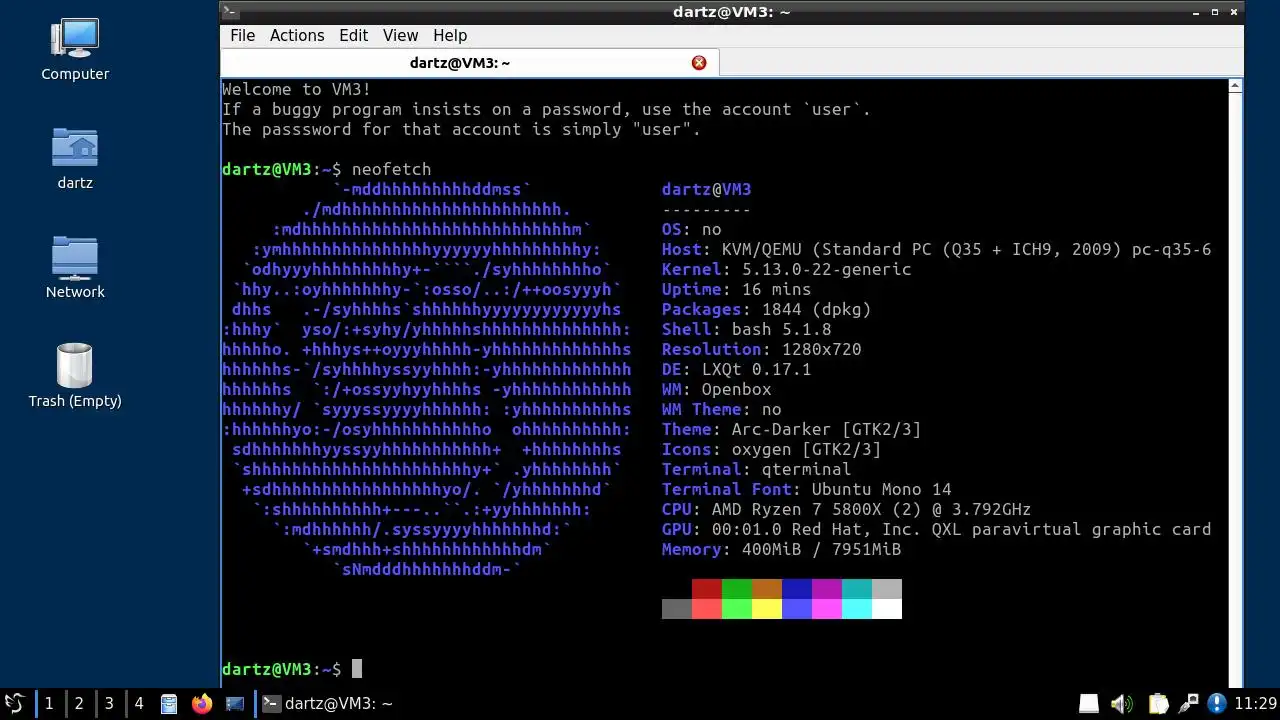
Task: Click the 'Terminal: qterminal' line
Action: [x=757, y=469]
